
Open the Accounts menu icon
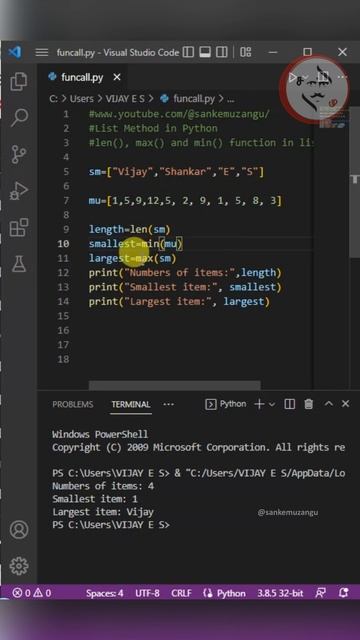click(19, 529)
